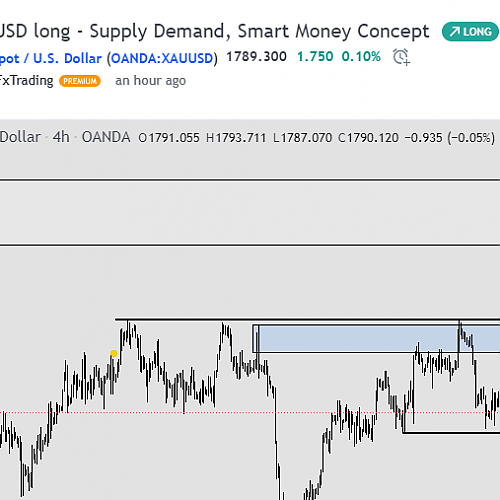Click the yellow dot marker on chart
Screen dimensions: 500x500
tap(114, 353)
